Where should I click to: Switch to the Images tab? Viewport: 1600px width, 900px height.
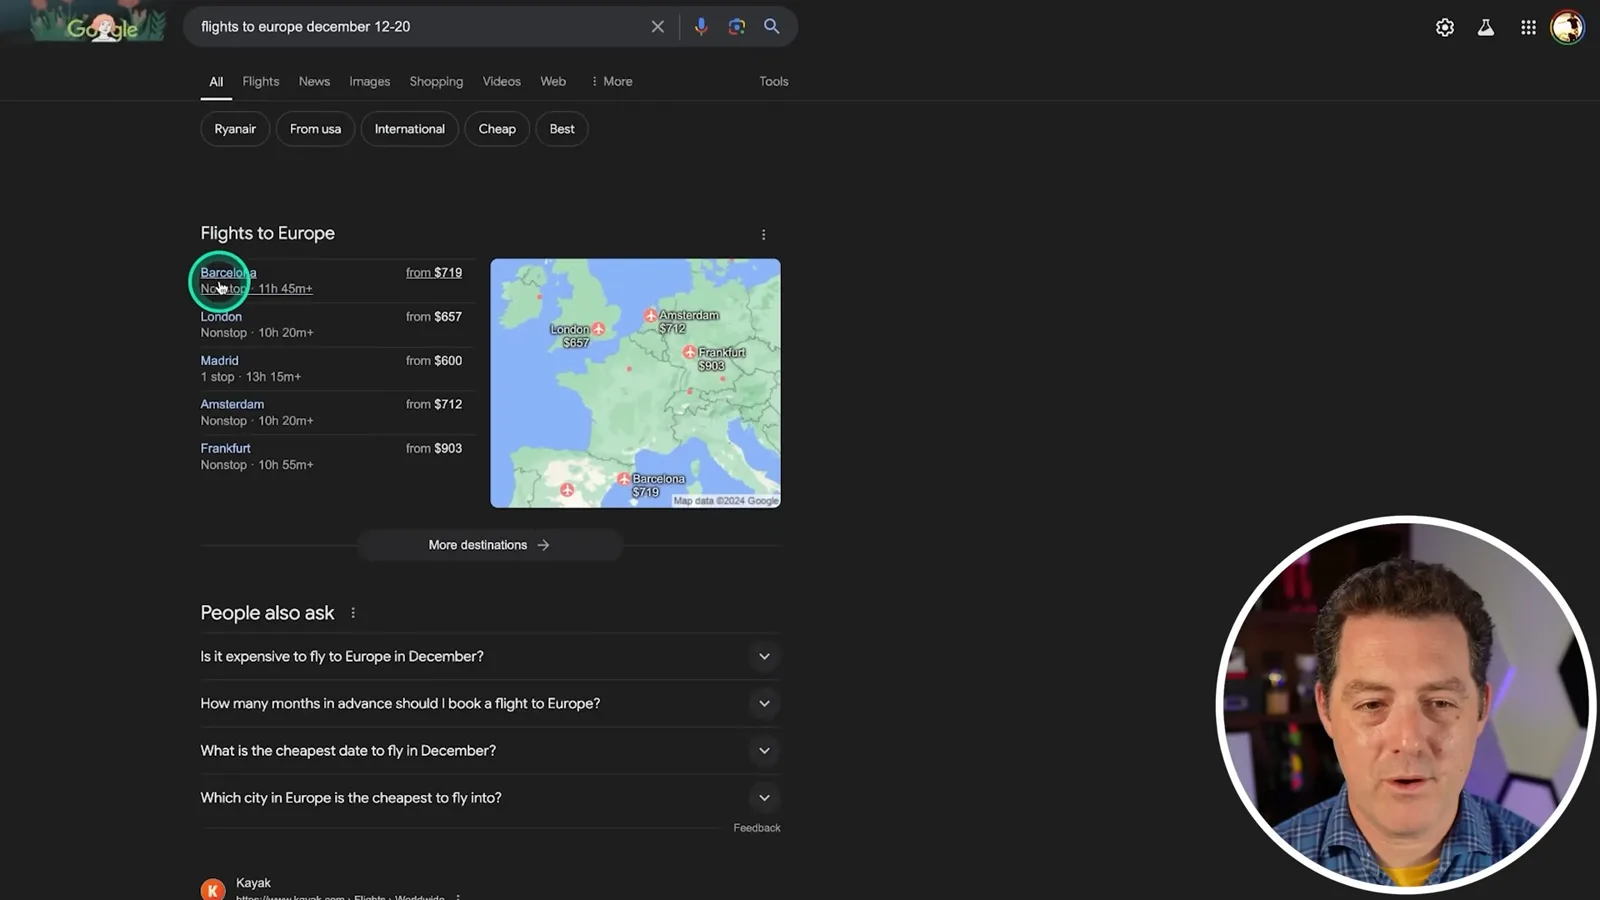(370, 82)
